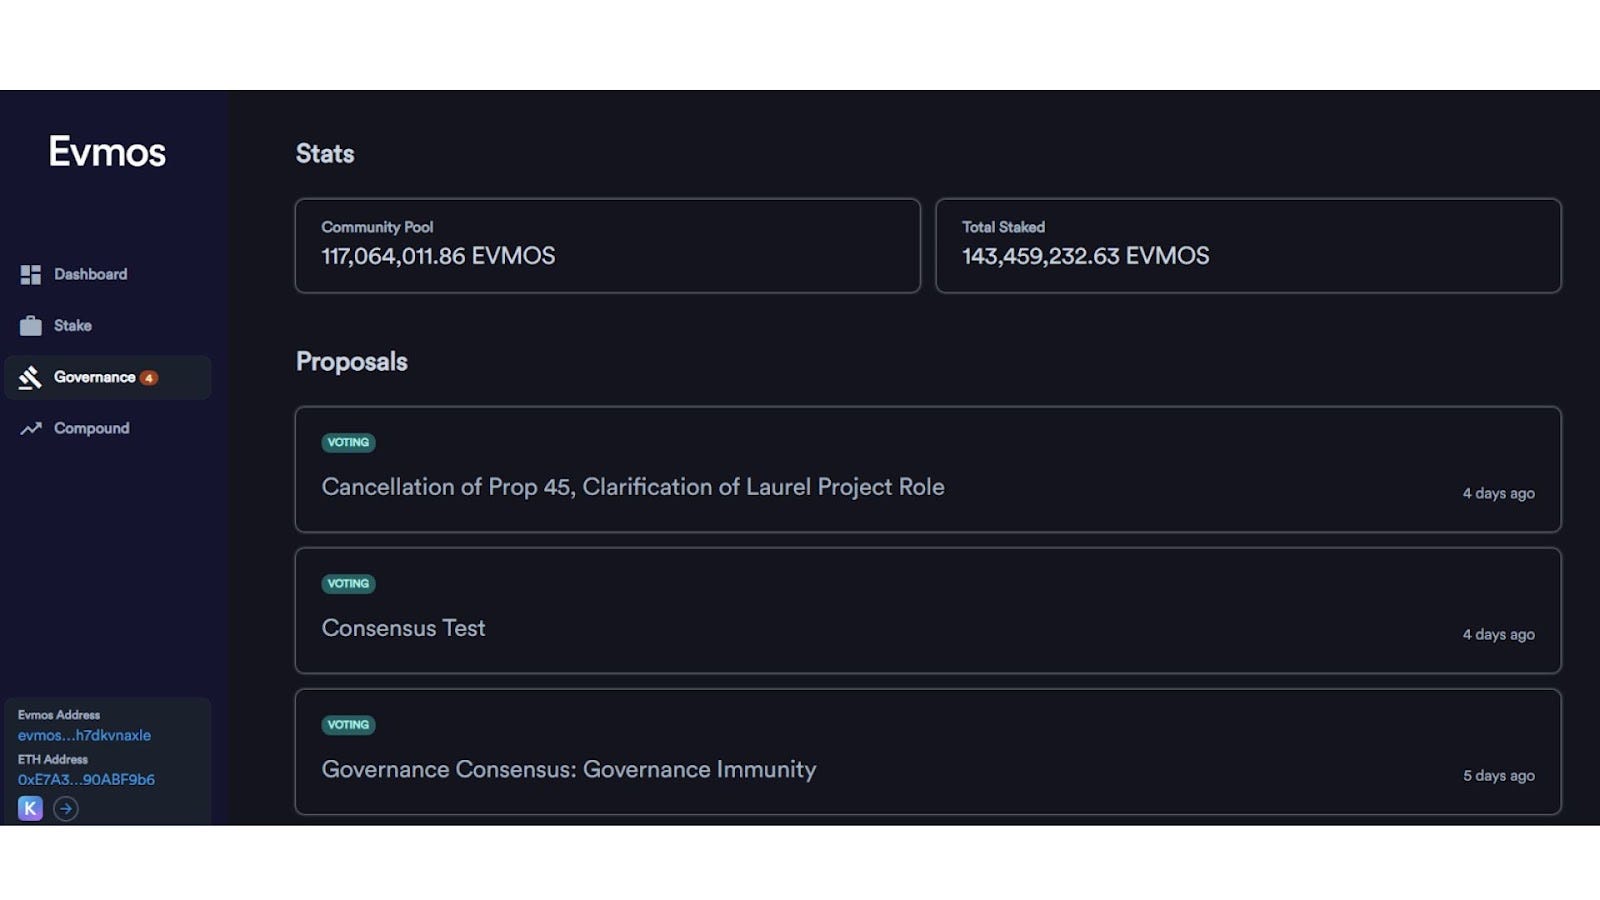
Task: Click the Total Staked stats card
Action: [1247, 245]
